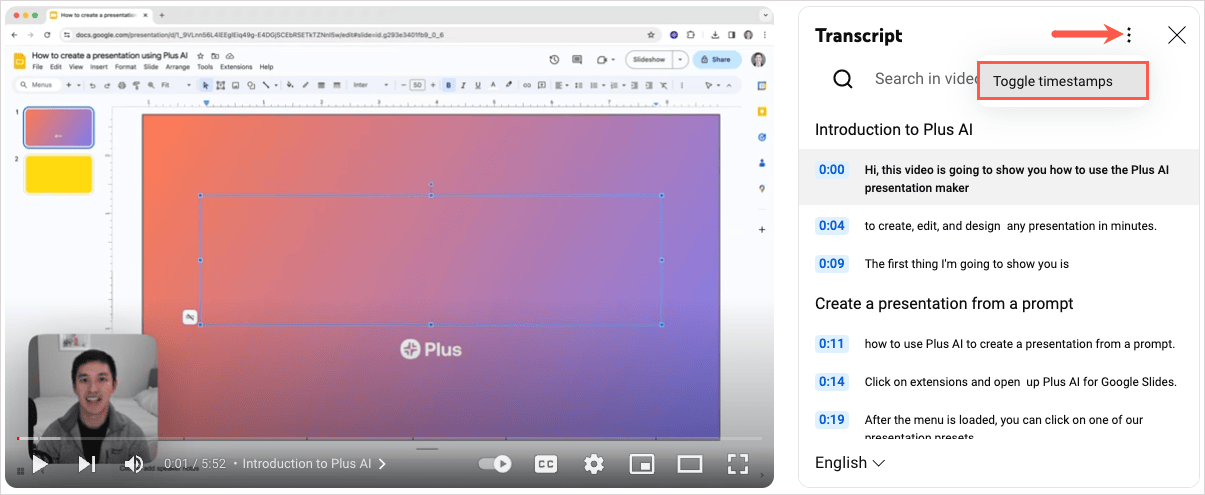Select line "The first thing I'm going to show you is"
This screenshot has width=1205, height=495.
(x=967, y=264)
